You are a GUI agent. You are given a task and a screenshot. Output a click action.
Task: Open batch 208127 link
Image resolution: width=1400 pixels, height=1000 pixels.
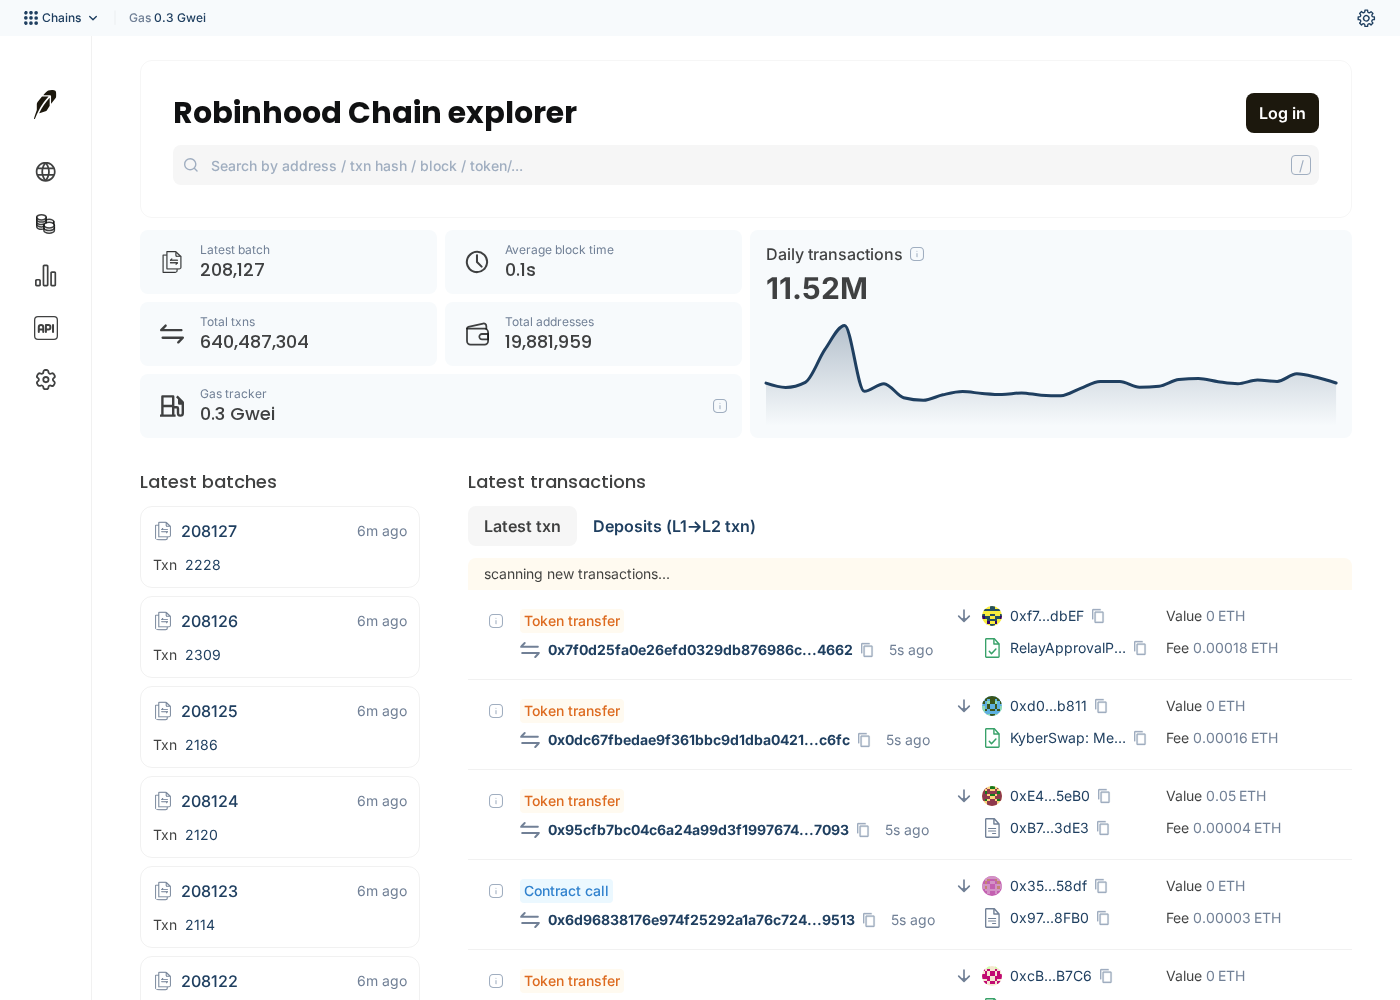(209, 531)
